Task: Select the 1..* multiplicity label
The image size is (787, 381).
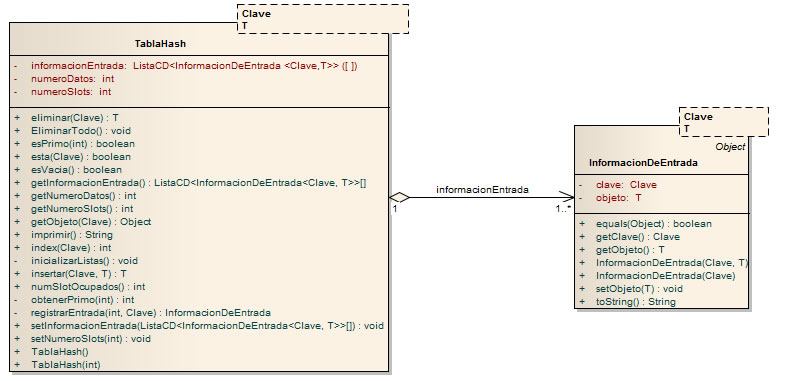Action: tap(563, 208)
